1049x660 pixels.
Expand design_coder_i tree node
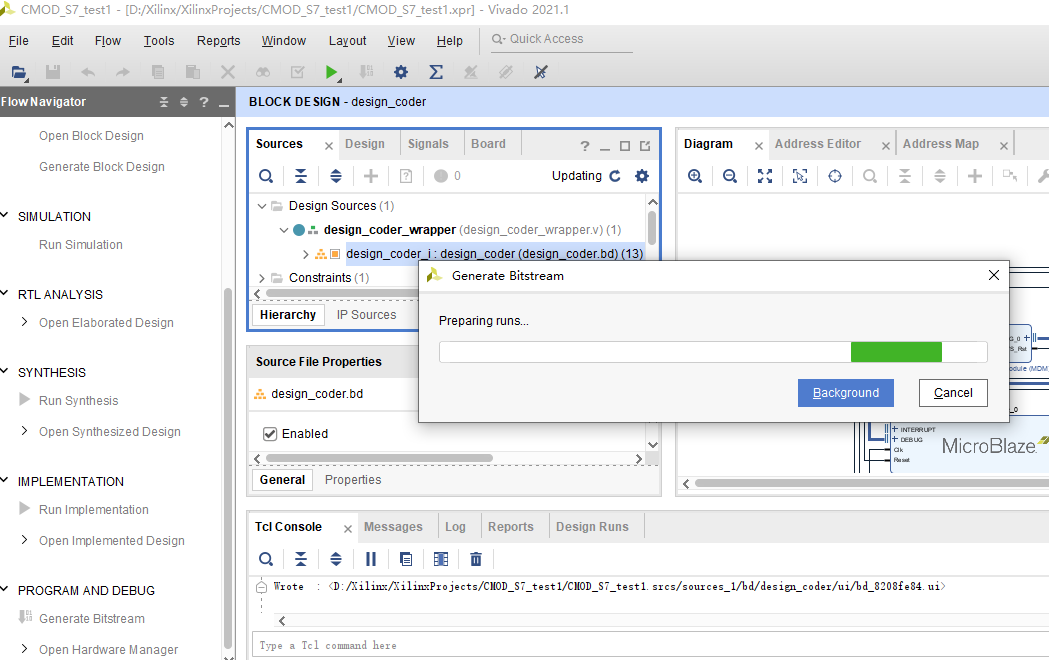306,254
